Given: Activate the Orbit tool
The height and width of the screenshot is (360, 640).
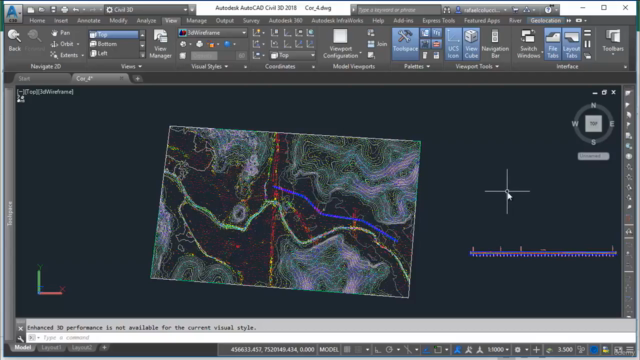Looking at the screenshot, I should click(63, 44).
